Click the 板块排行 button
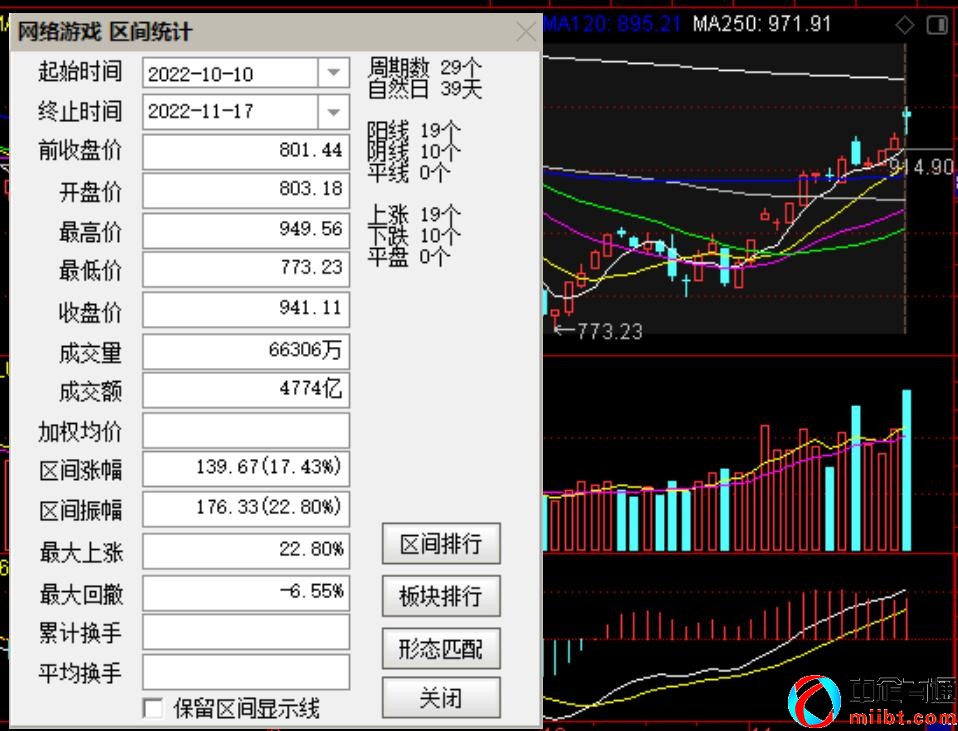This screenshot has height=731, width=958. pos(441,596)
